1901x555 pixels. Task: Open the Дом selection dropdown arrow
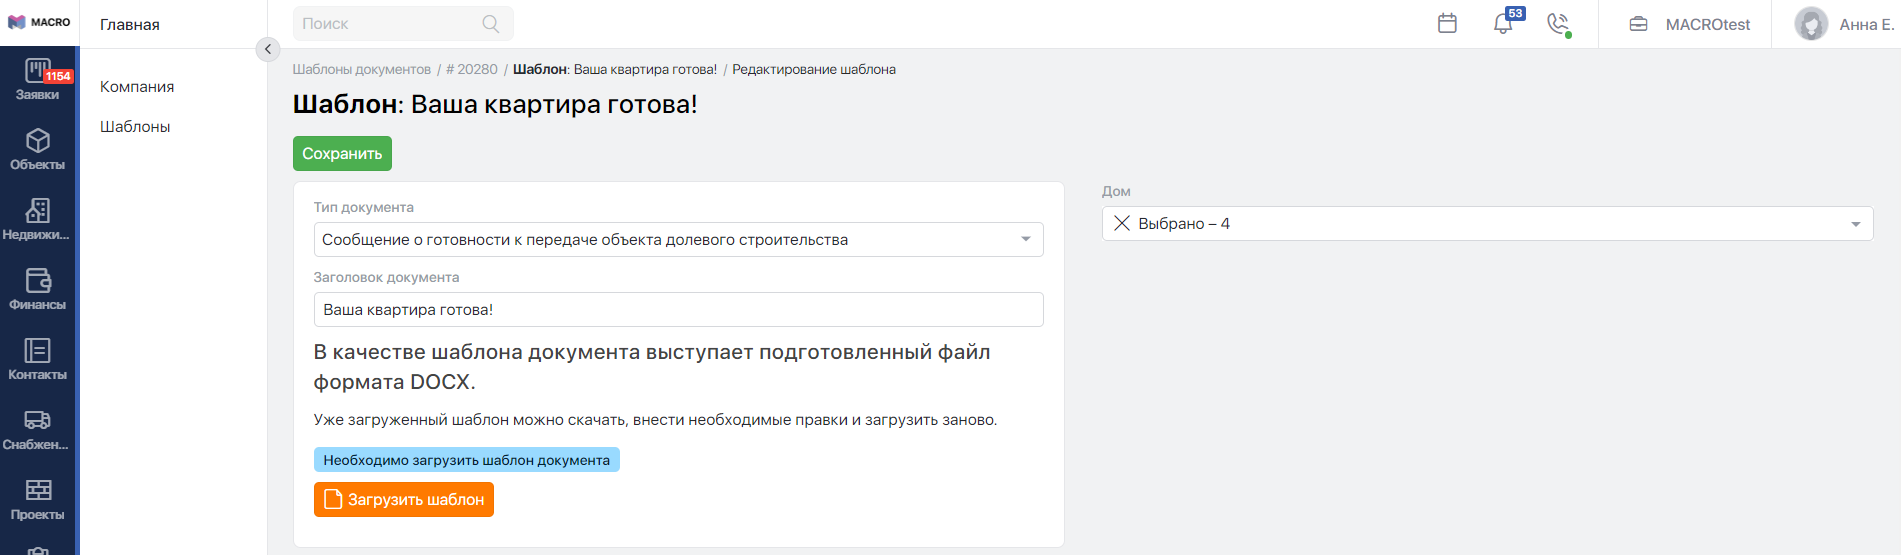[1855, 224]
